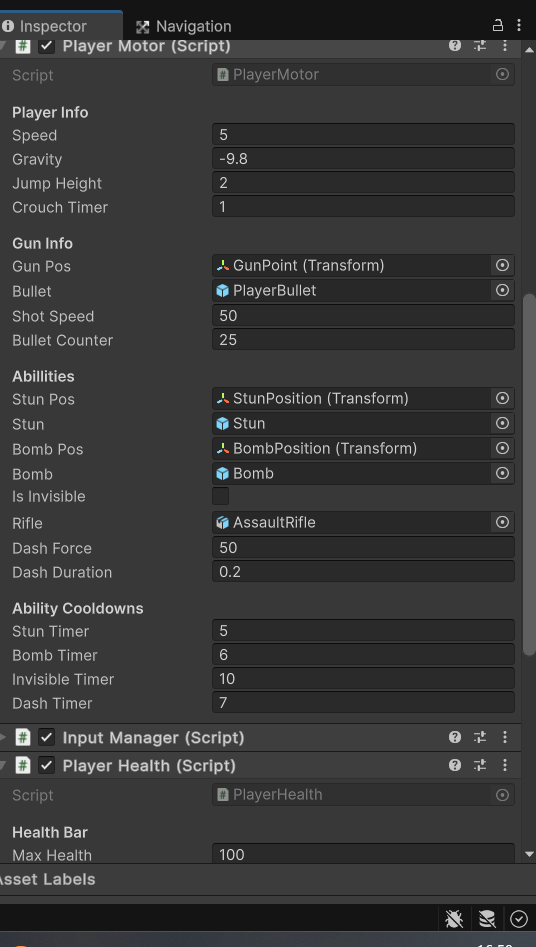
Task: Expand the Input Manager component foldout
Action: [x=3, y=737]
